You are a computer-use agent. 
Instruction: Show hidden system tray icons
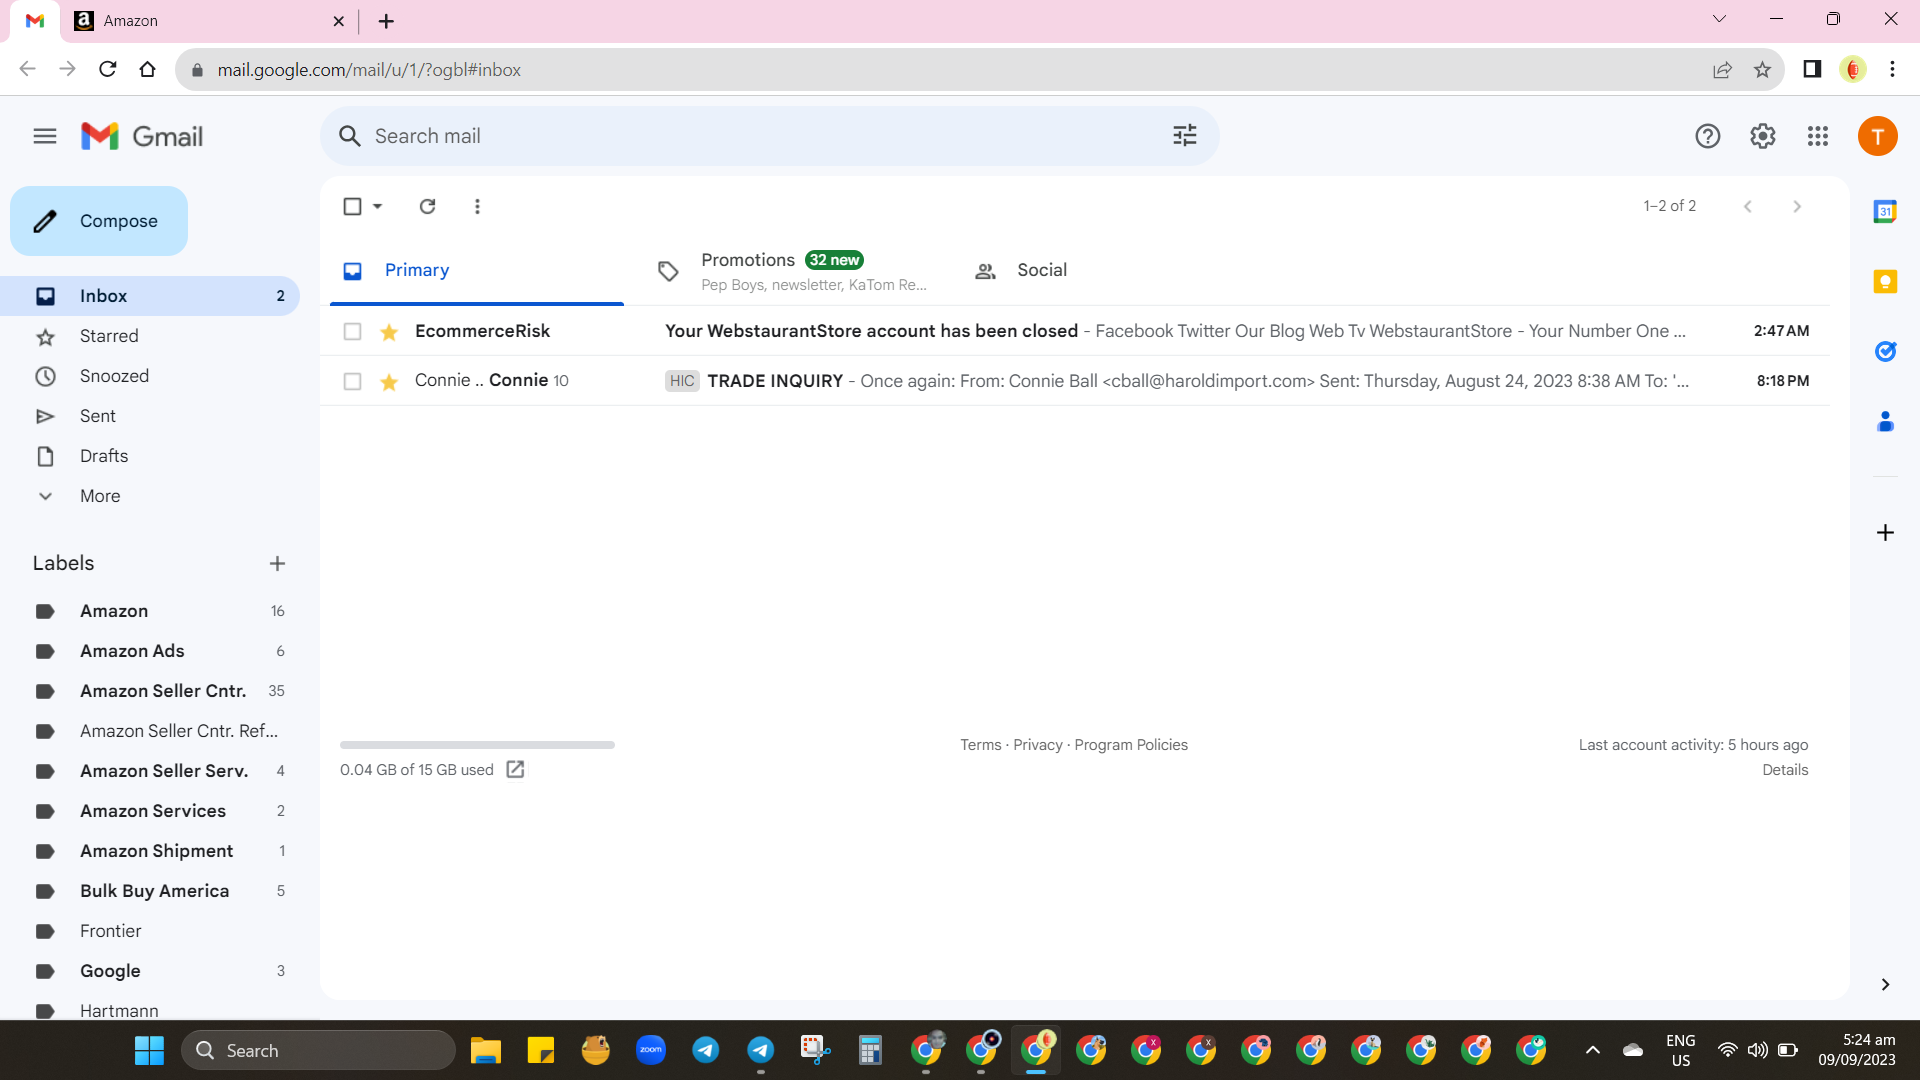click(x=1593, y=1050)
